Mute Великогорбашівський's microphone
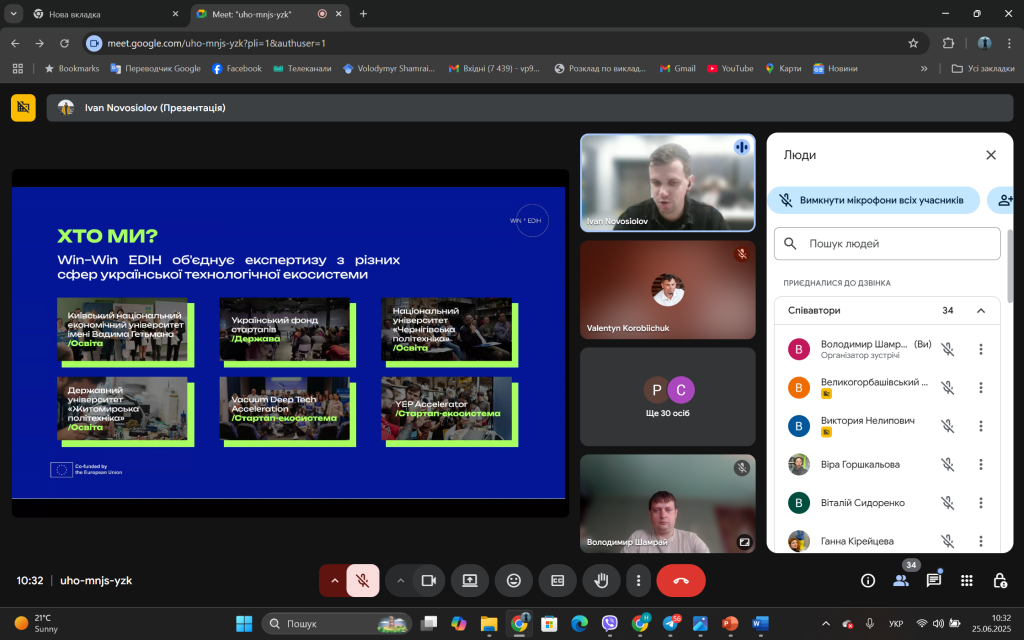Screen dimensions: 1024x640 pos(948,388)
